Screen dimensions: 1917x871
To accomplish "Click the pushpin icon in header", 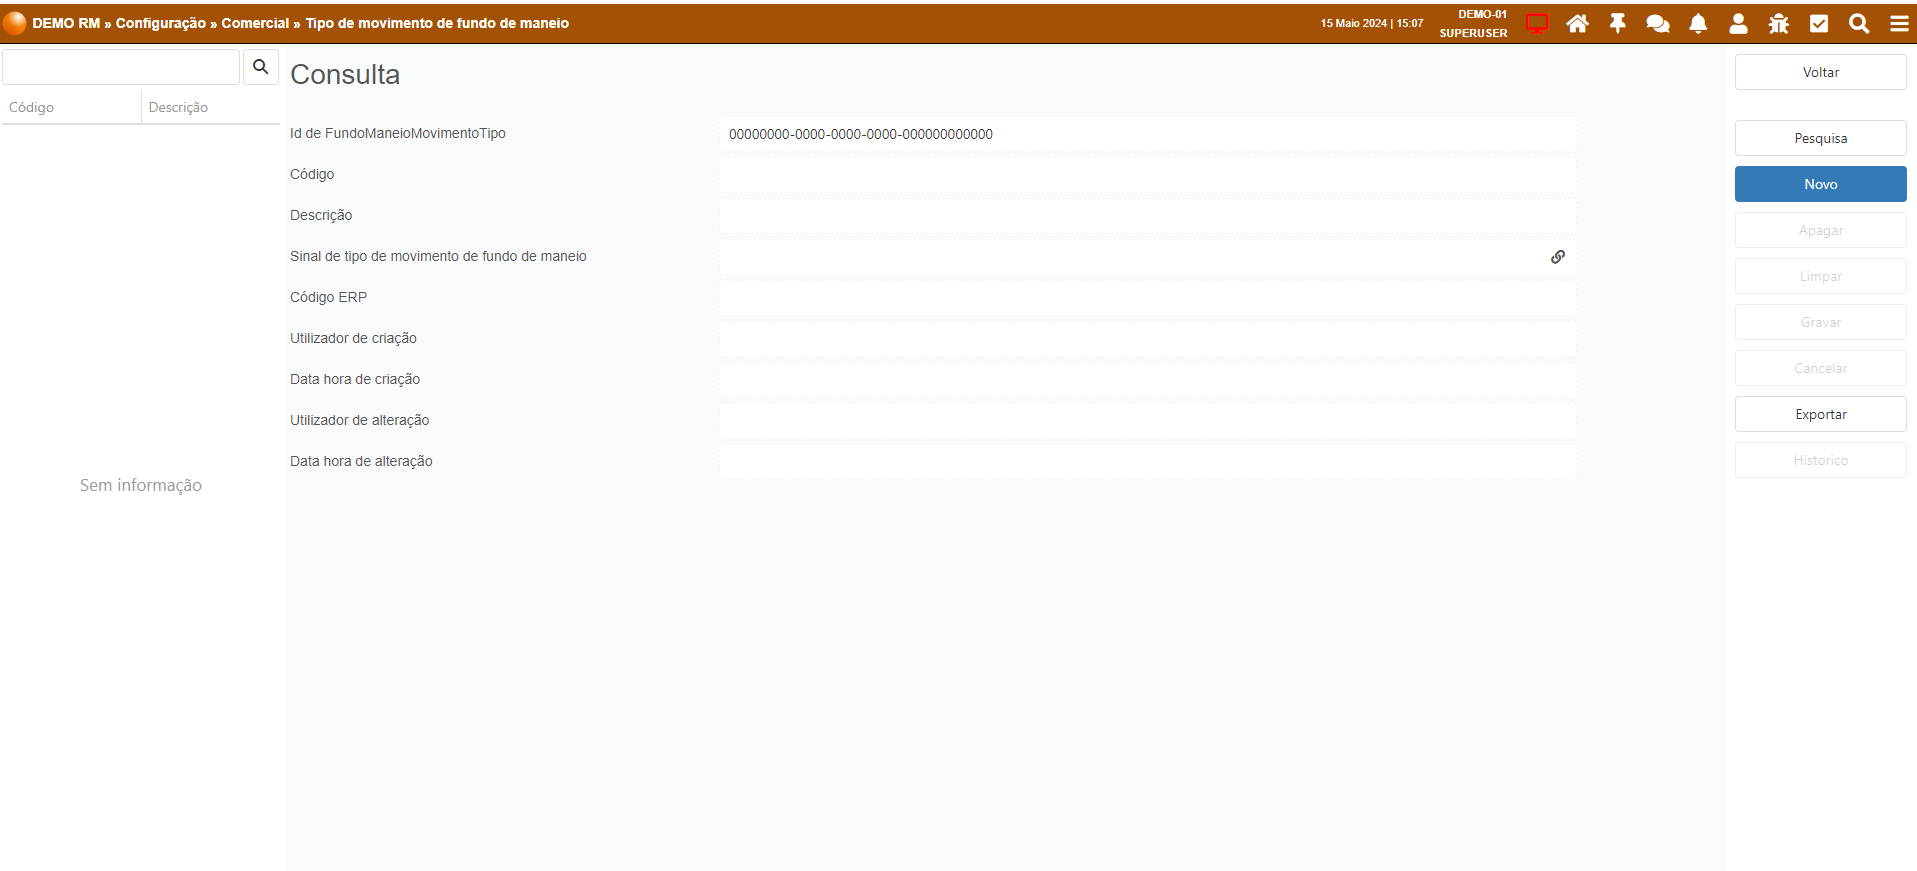I will pyautogui.click(x=1618, y=23).
